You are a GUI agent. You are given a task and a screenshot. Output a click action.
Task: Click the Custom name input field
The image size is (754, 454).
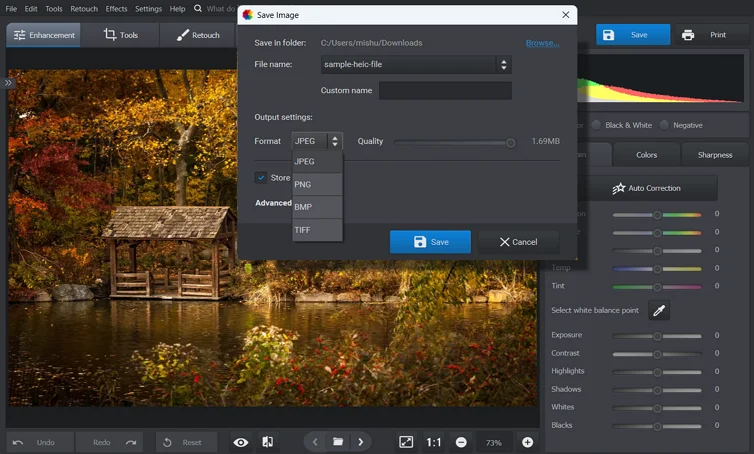[445, 90]
